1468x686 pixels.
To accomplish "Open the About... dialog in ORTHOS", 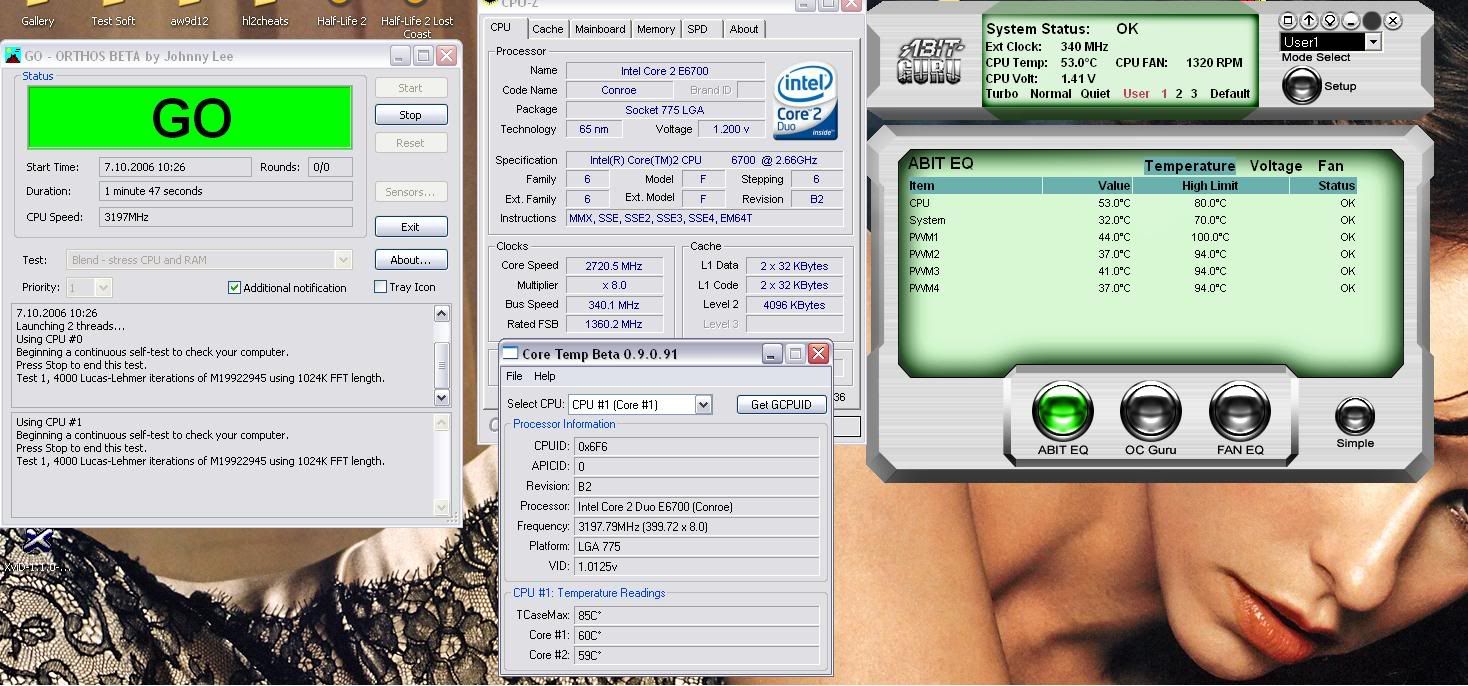I will 410,260.
